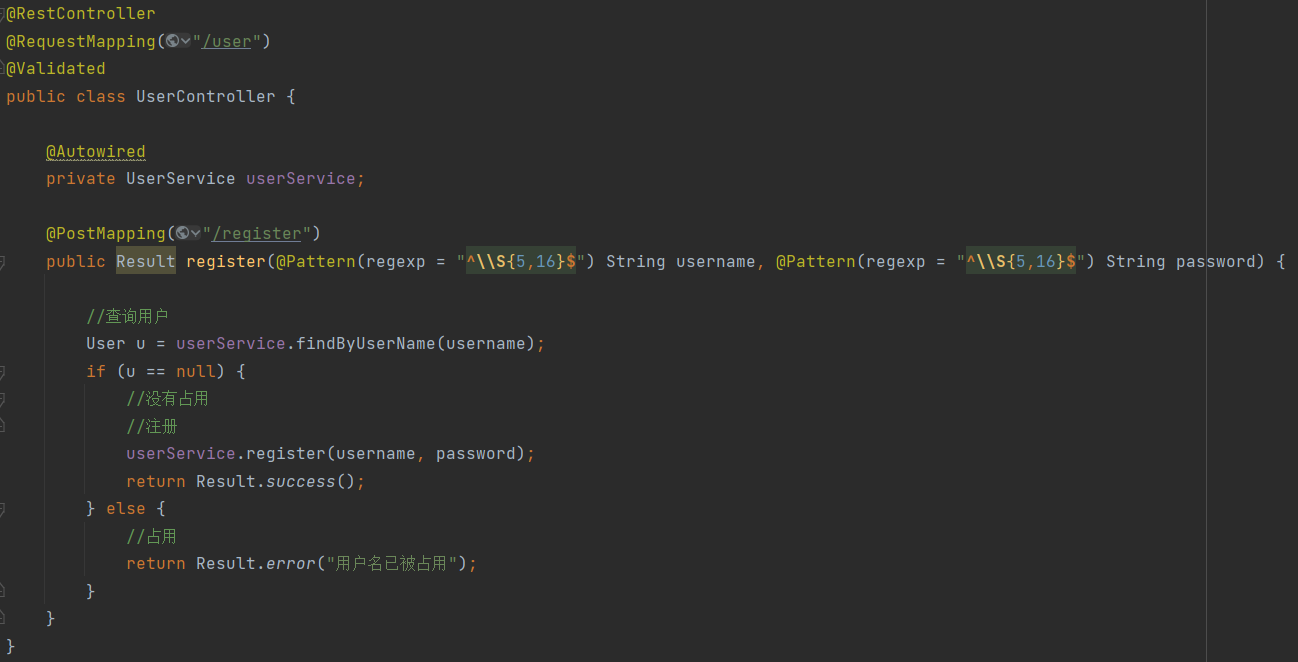Click the User type in "User u =" line

(x=106, y=344)
